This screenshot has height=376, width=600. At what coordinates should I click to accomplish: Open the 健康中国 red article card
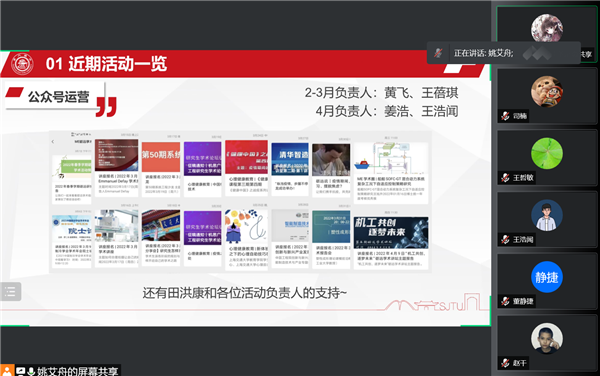tap(246, 168)
